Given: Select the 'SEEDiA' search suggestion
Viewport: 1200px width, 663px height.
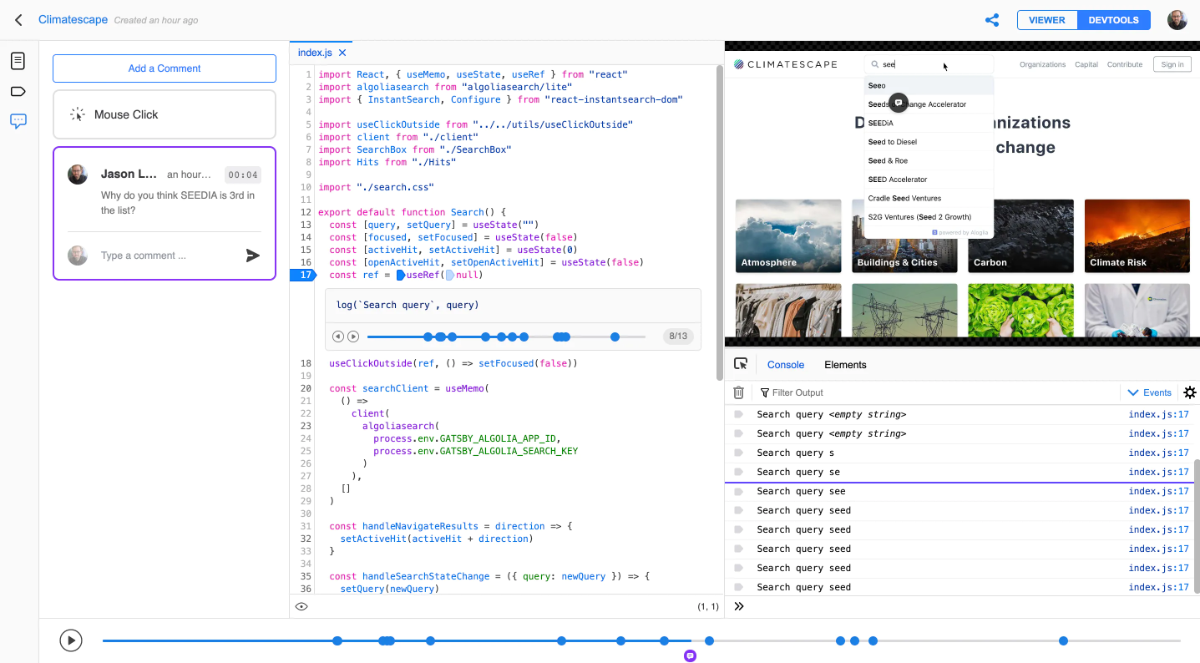Looking at the screenshot, I should click(x=929, y=123).
